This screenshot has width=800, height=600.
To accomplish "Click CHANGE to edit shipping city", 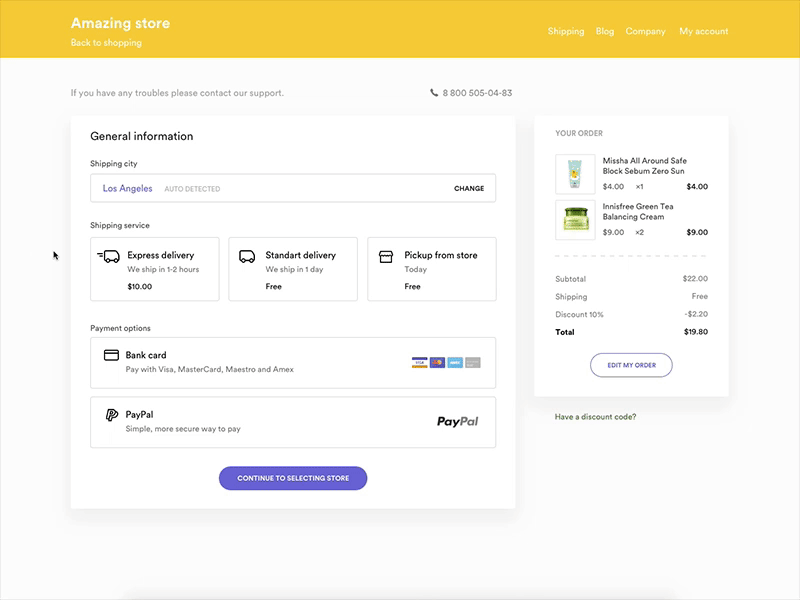I will (469, 188).
